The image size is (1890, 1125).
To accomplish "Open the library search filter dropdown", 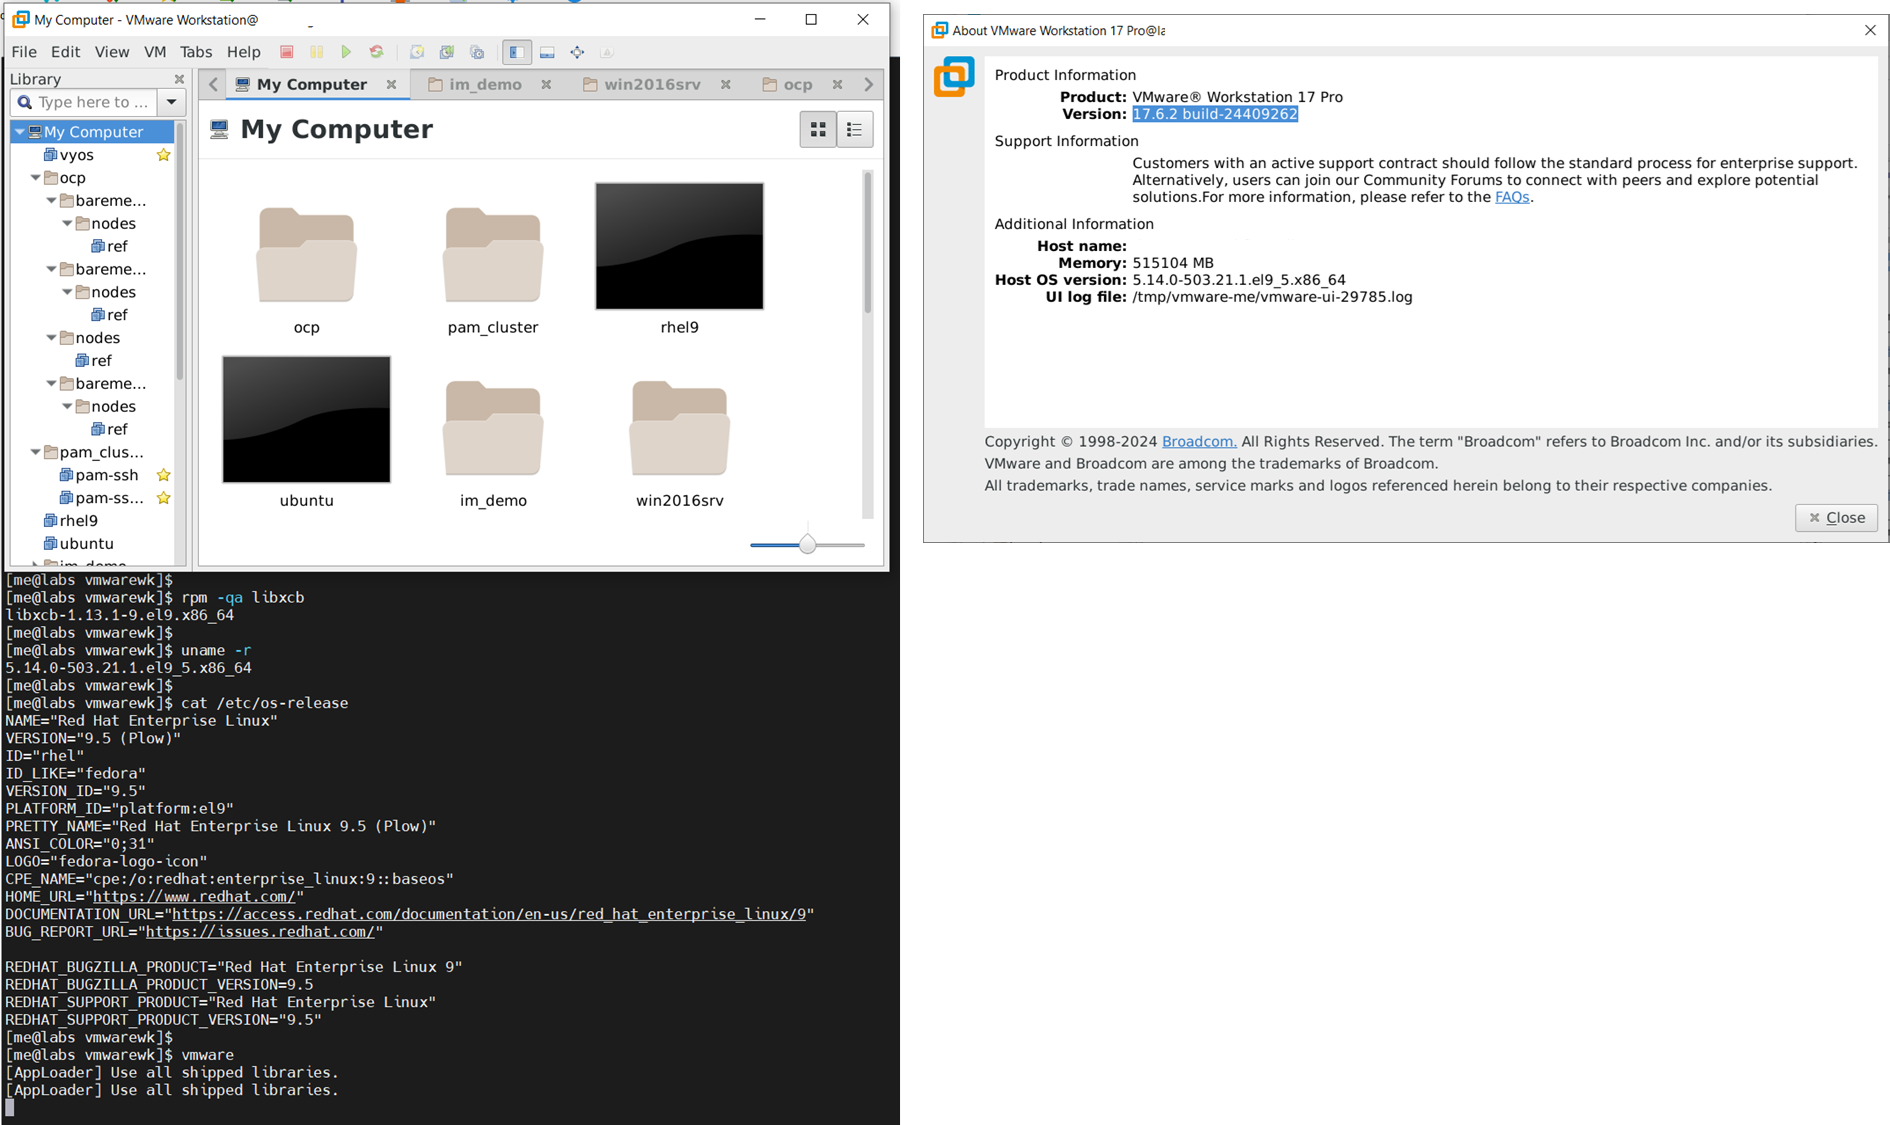I will [172, 102].
